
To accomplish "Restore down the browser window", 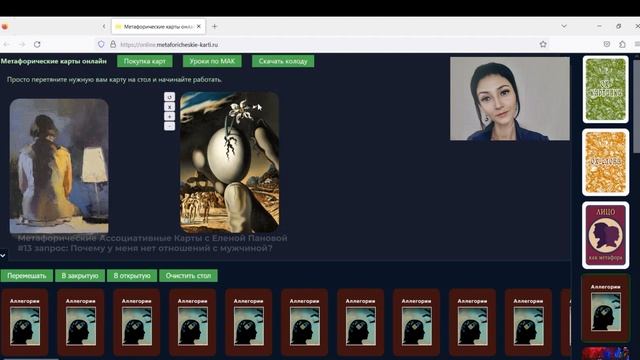I will pyautogui.click(x=618, y=26).
